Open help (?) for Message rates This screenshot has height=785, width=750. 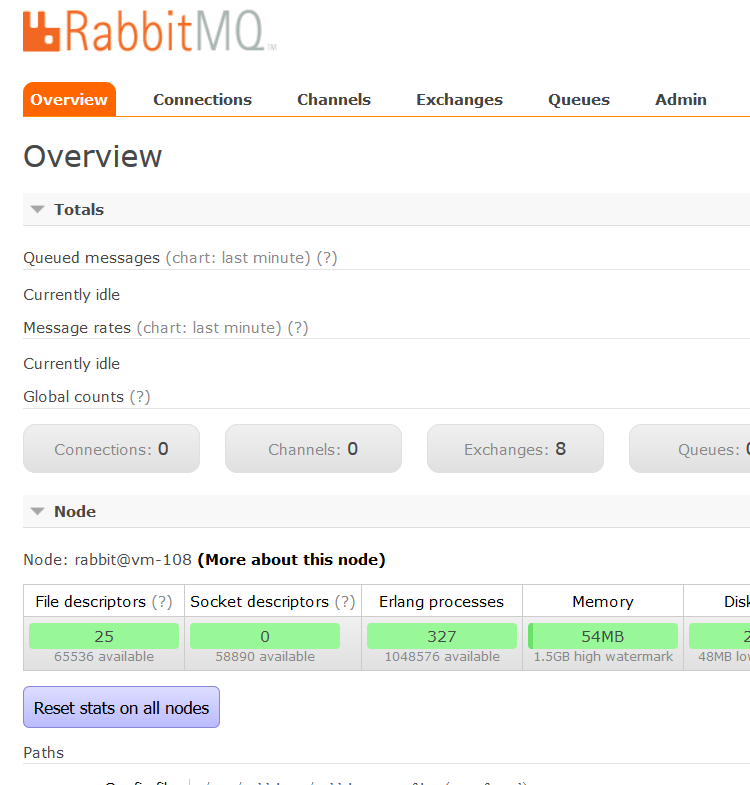coord(298,328)
